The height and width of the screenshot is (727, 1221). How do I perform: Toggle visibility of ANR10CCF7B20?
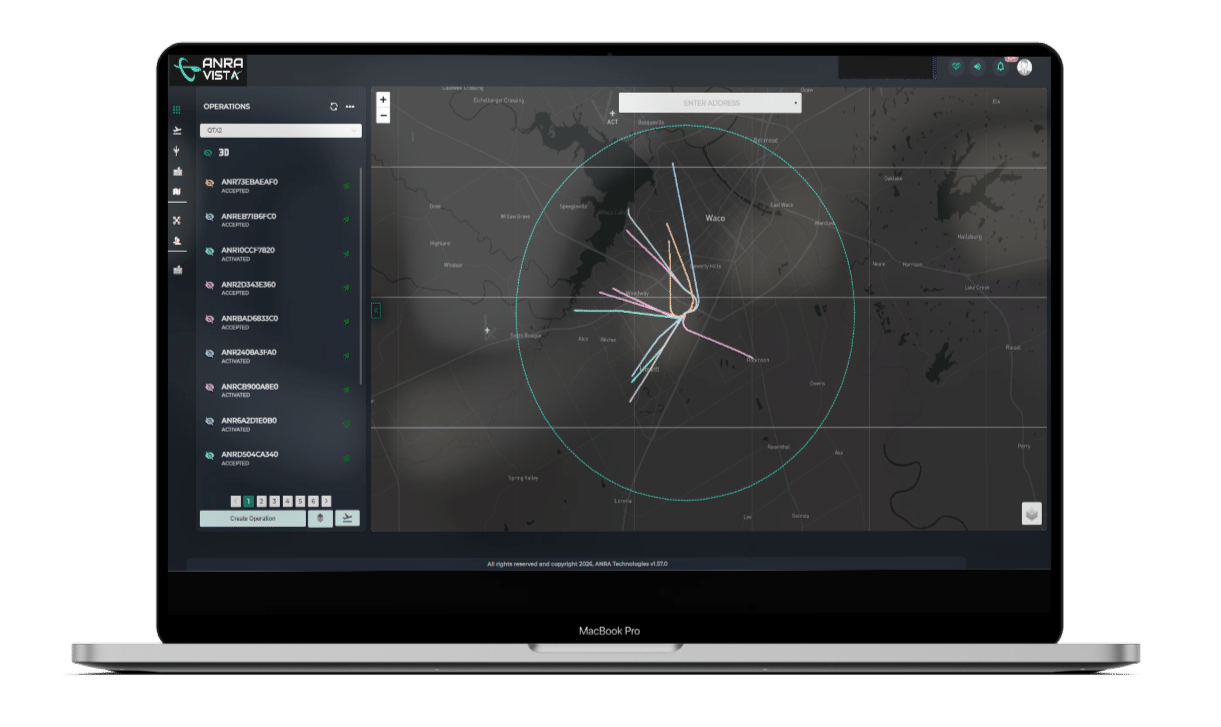210,251
